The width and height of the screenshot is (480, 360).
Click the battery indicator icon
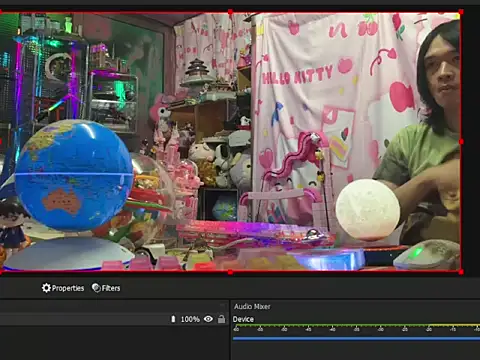173,319
